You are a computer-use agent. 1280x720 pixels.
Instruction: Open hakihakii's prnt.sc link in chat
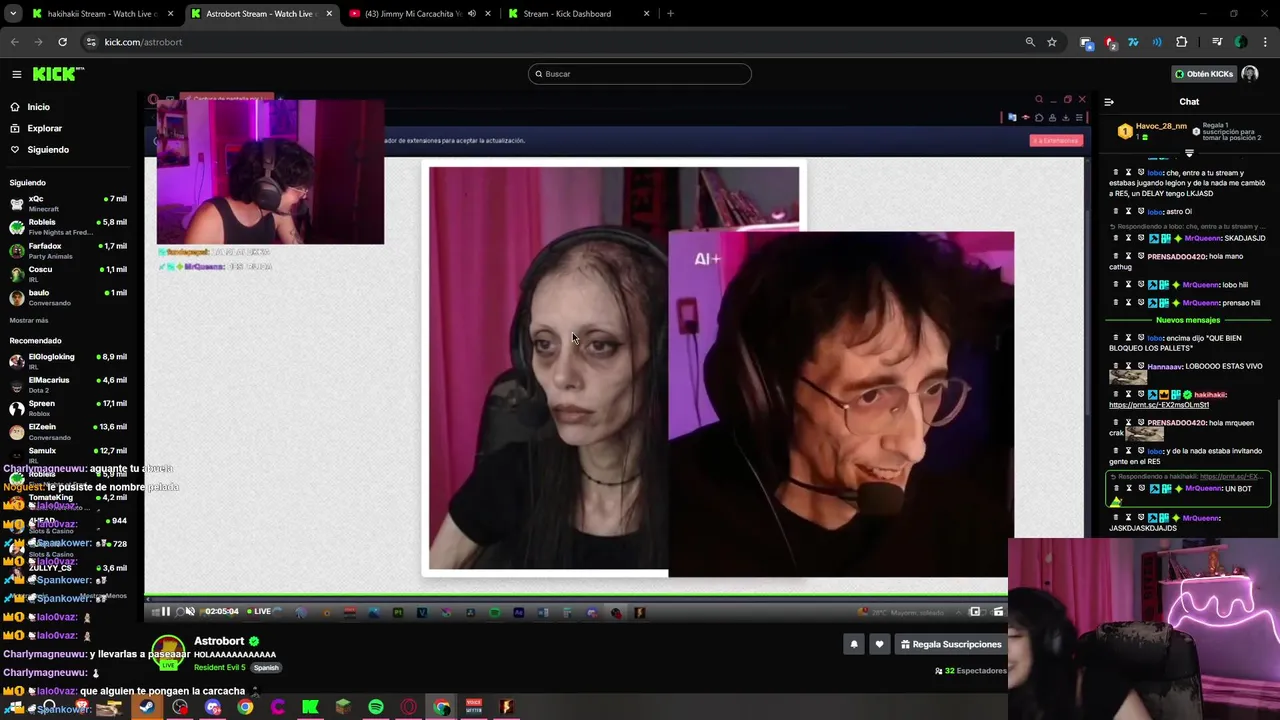point(1159,405)
